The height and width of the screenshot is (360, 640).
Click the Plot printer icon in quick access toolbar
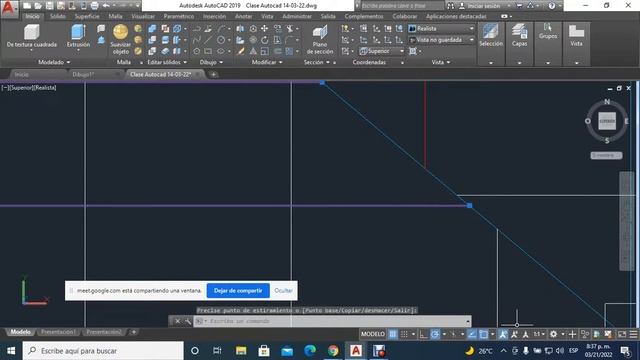click(x=94, y=6)
